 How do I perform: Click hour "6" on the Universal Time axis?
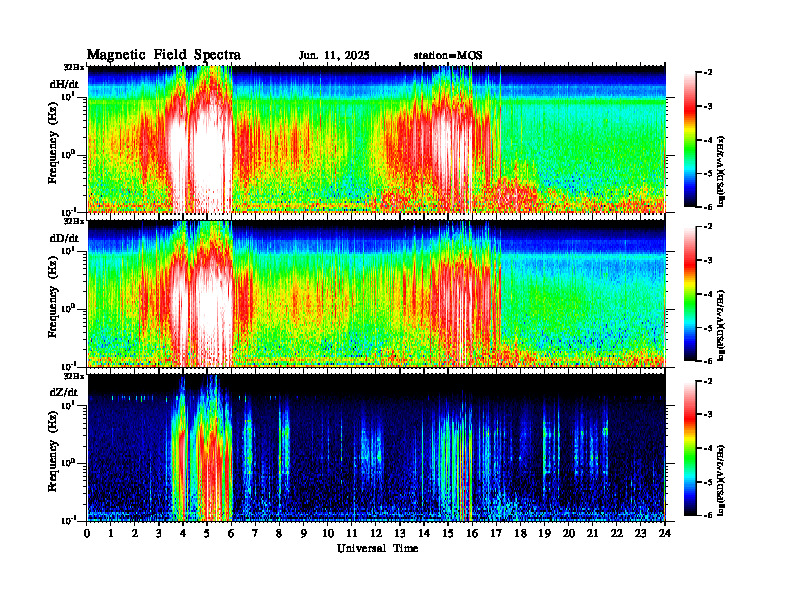[x=231, y=533]
